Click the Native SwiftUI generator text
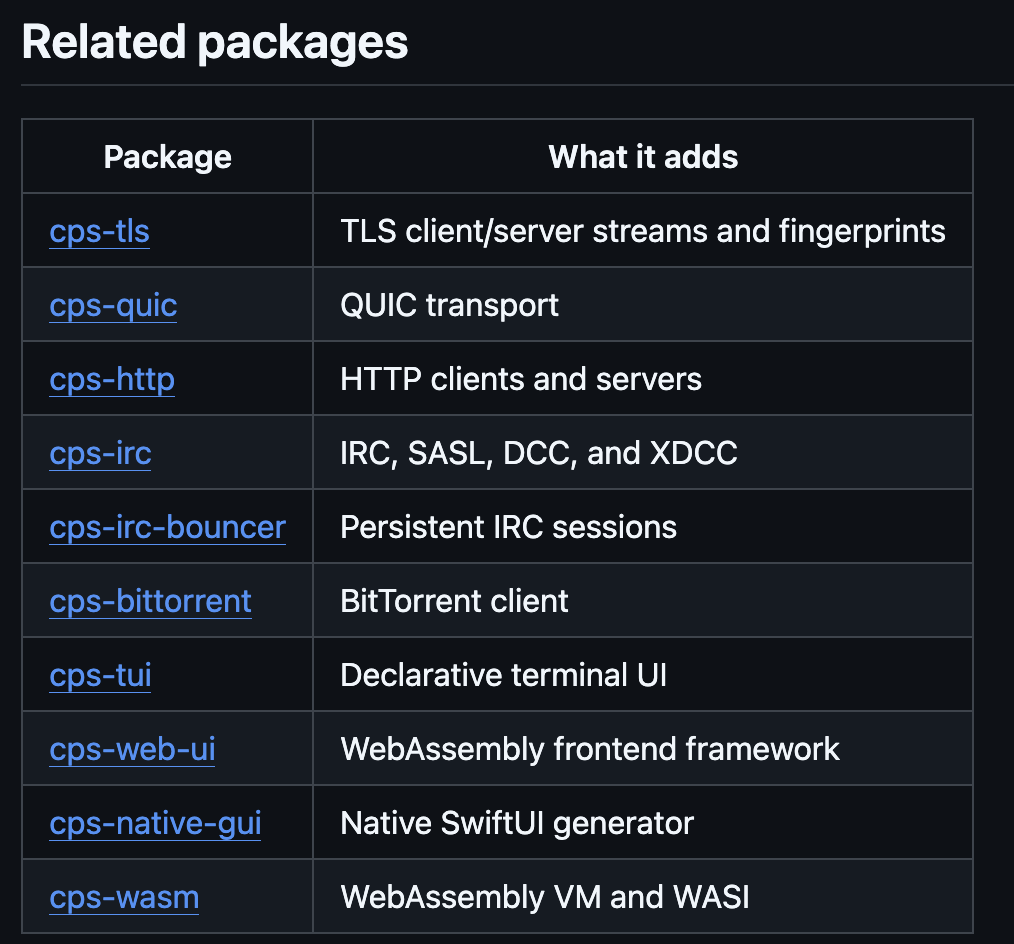Screen dimensions: 1014x944 pyautogui.click(x=517, y=823)
